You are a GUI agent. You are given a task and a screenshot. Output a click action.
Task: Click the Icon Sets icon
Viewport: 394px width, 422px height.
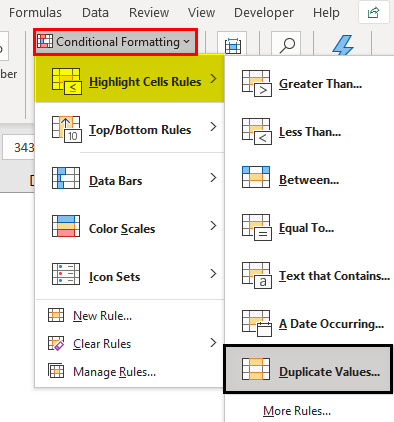click(x=66, y=274)
